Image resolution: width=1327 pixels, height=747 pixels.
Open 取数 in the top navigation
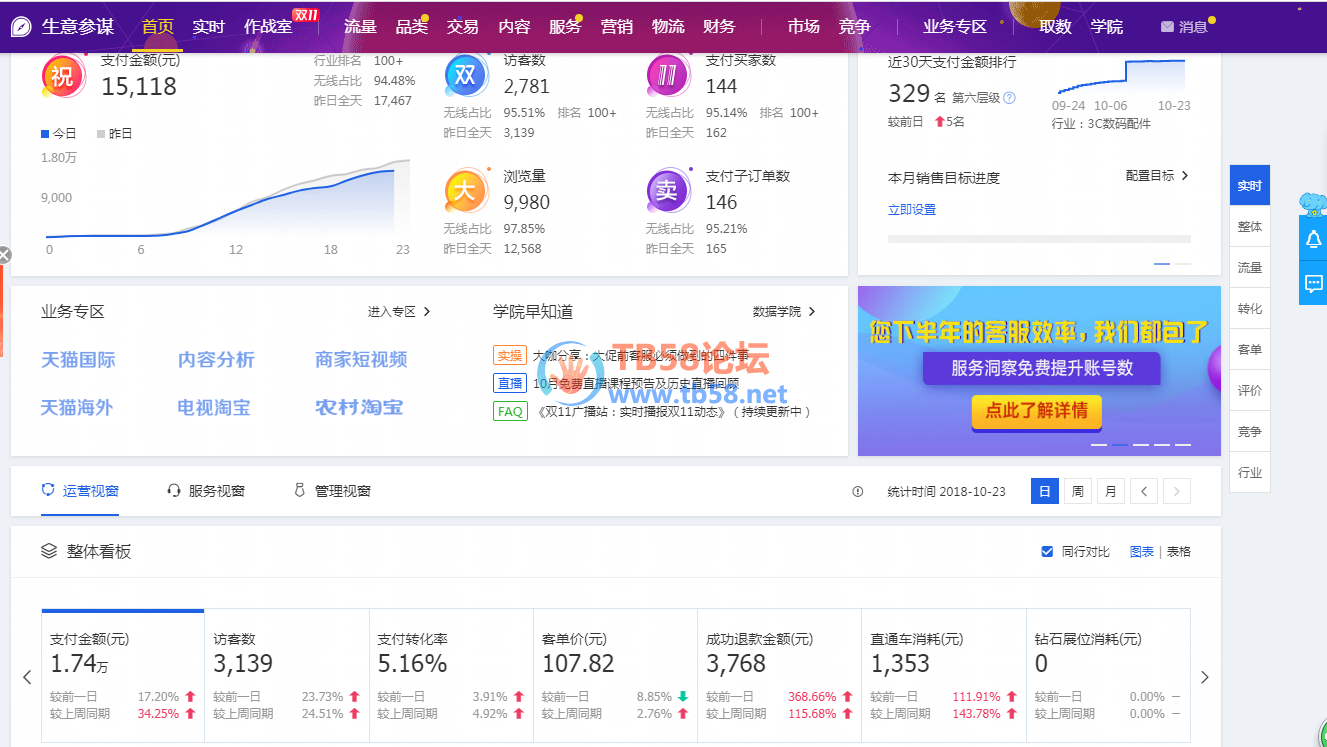click(1055, 27)
